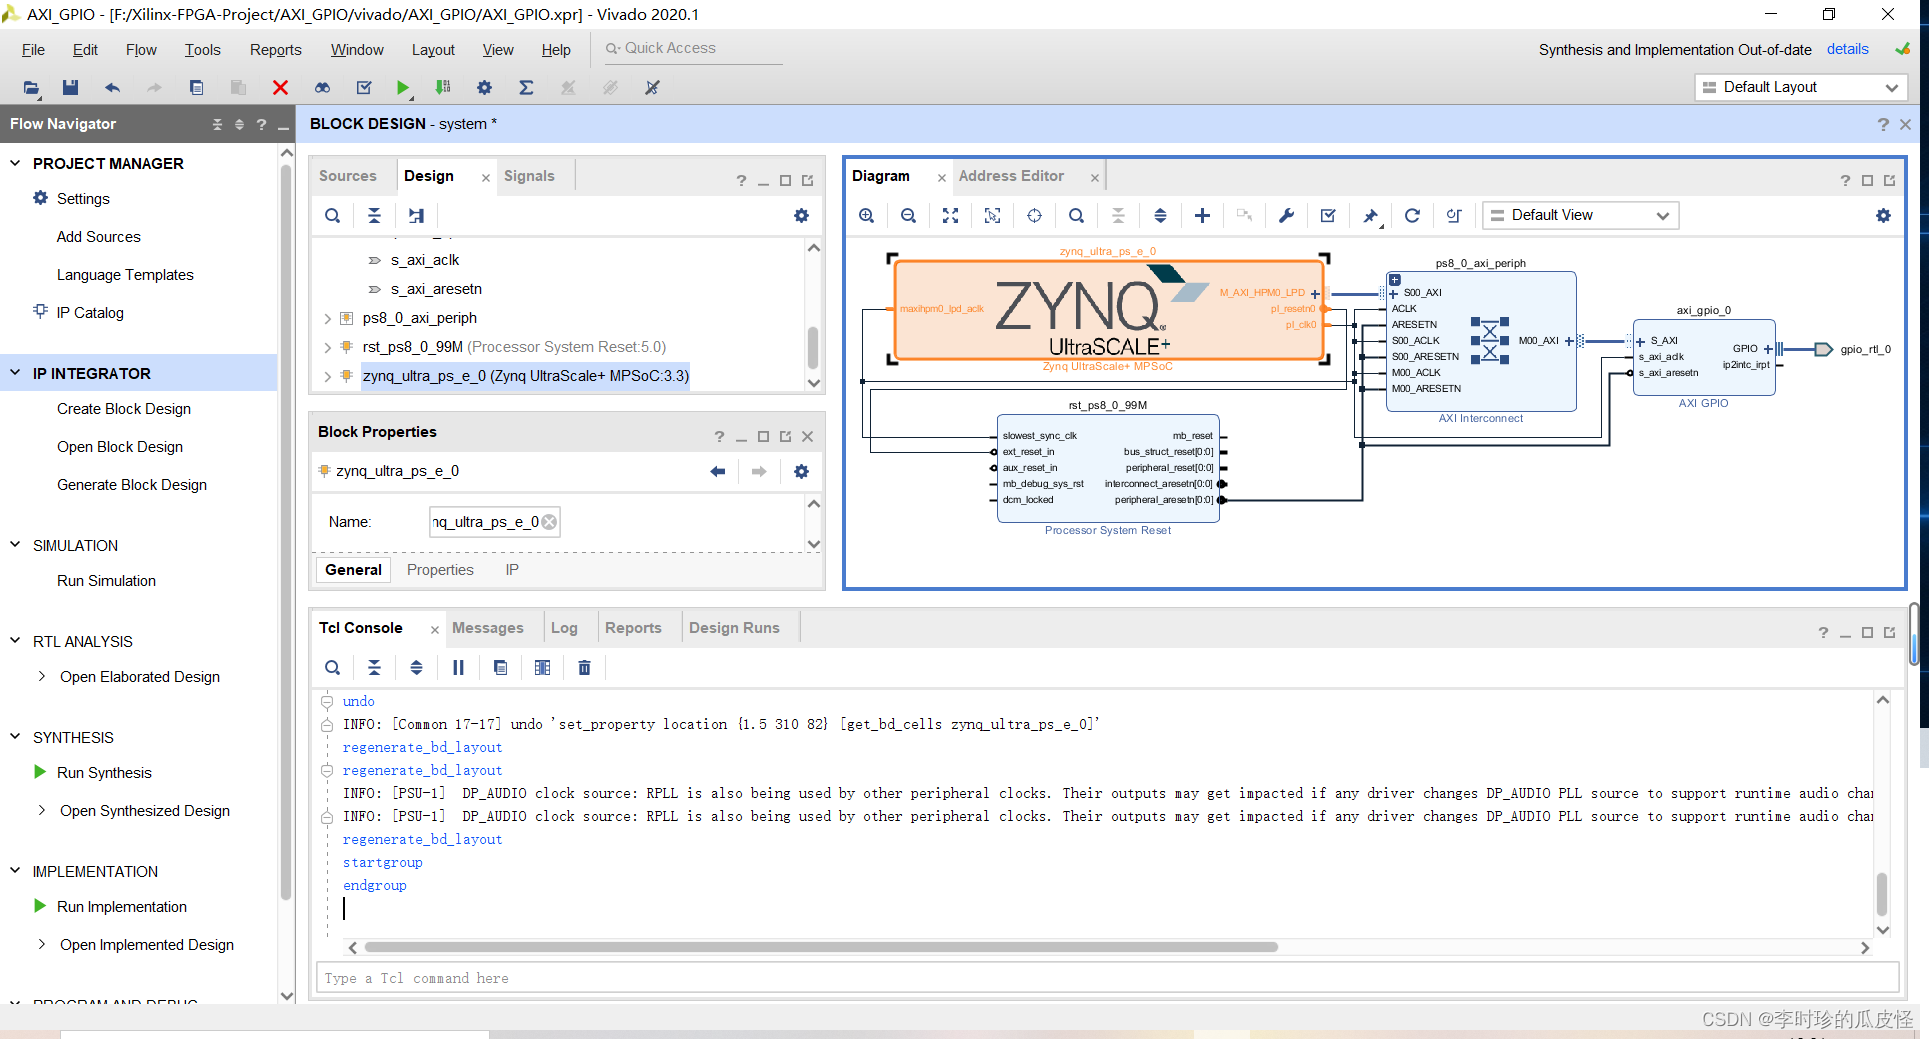The width and height of the screenshot is (1929, 1039).
Task: Click the Add IP plus icon in diagram
Action: 1202,216
